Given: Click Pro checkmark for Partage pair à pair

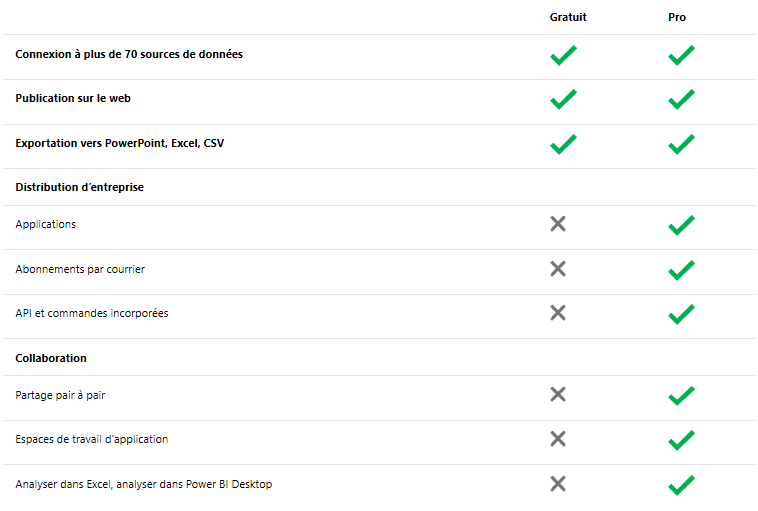Looking at the screenshot, I should tap(681, 395).
